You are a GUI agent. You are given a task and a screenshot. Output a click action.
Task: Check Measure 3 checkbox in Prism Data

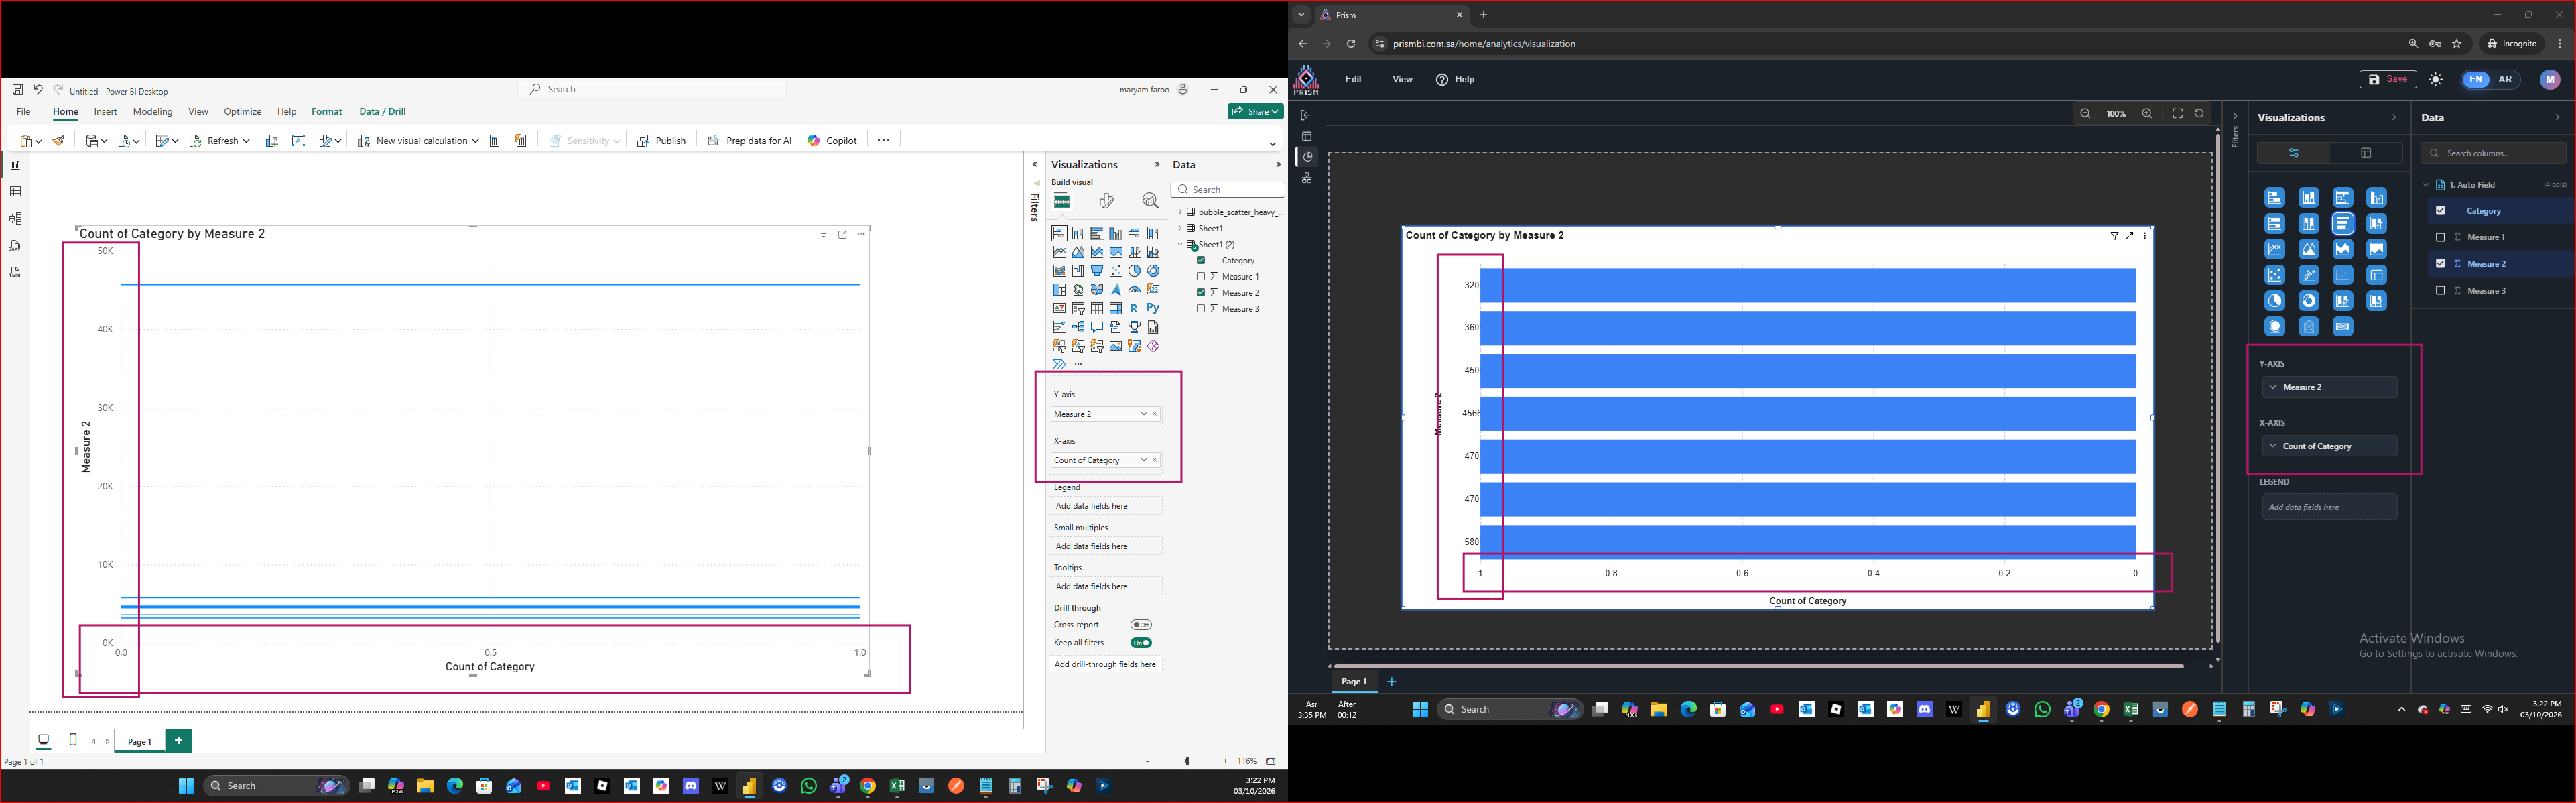point(2440,291)
